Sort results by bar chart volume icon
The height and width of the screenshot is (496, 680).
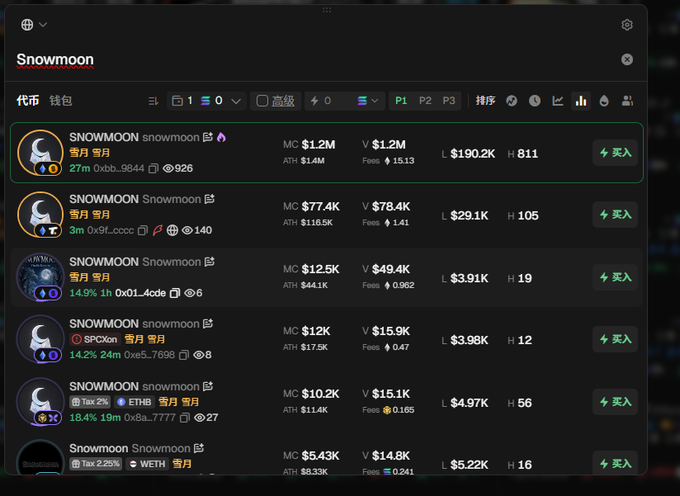581,101
